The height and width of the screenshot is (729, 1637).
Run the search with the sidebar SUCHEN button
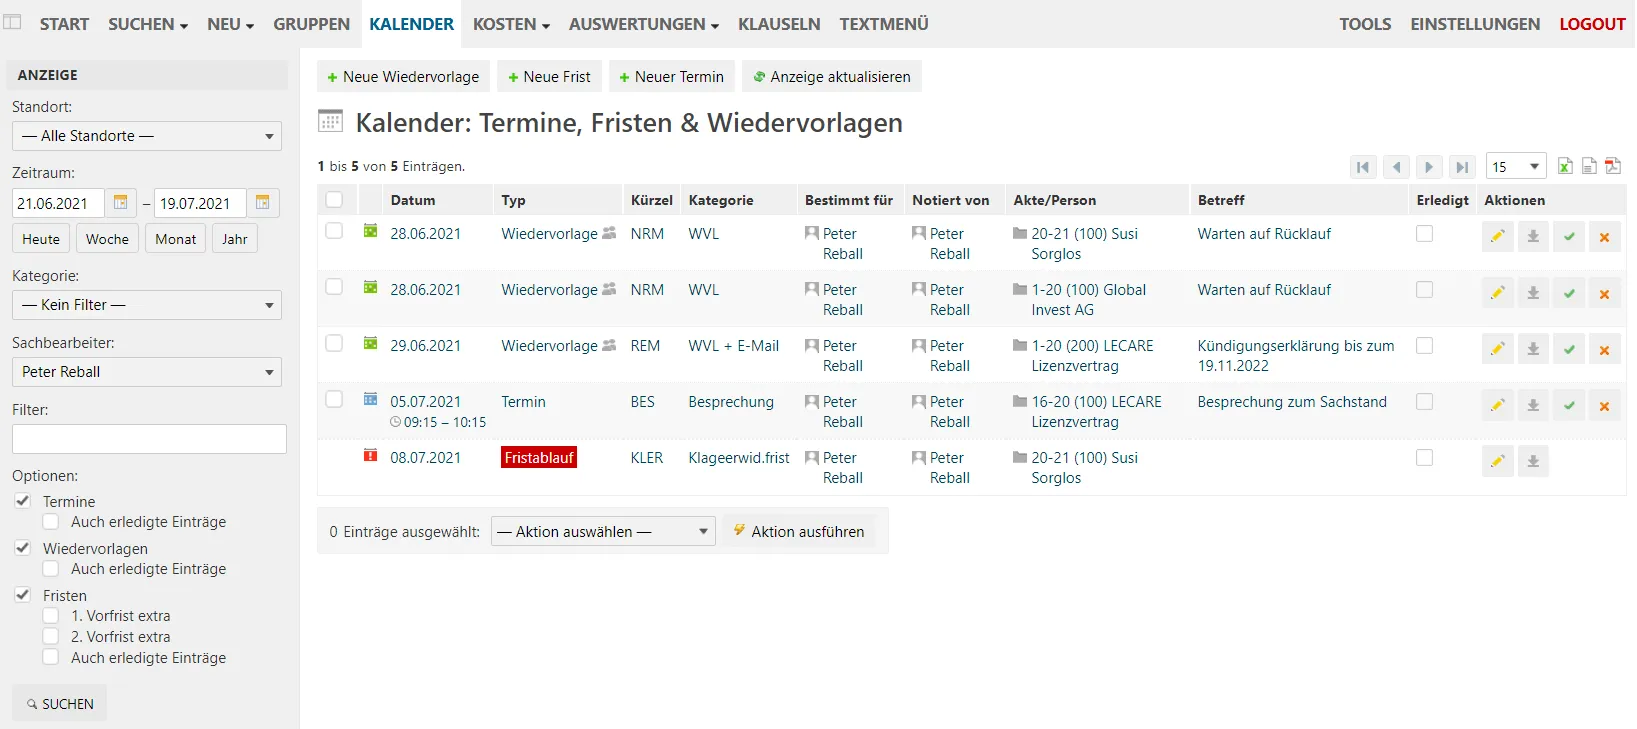pos(60,704)
